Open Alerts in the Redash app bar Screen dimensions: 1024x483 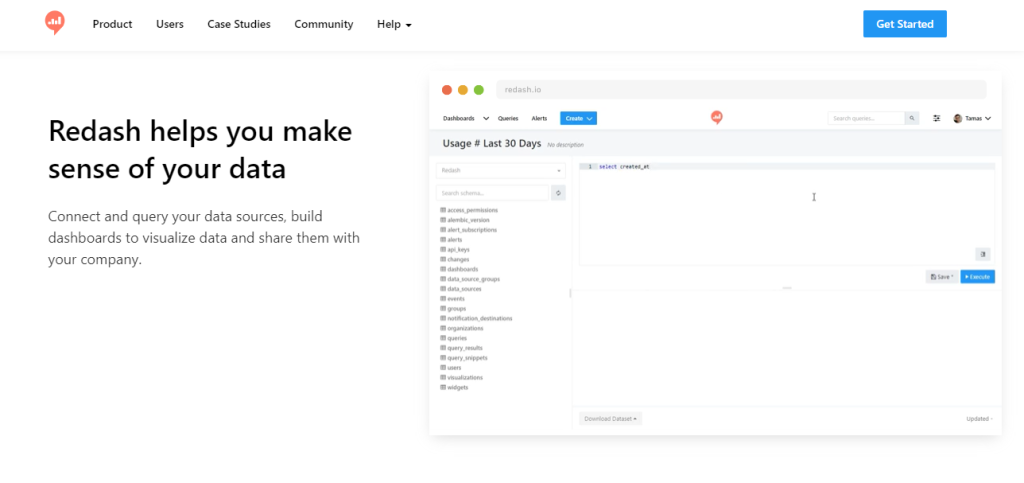point(539,119)
